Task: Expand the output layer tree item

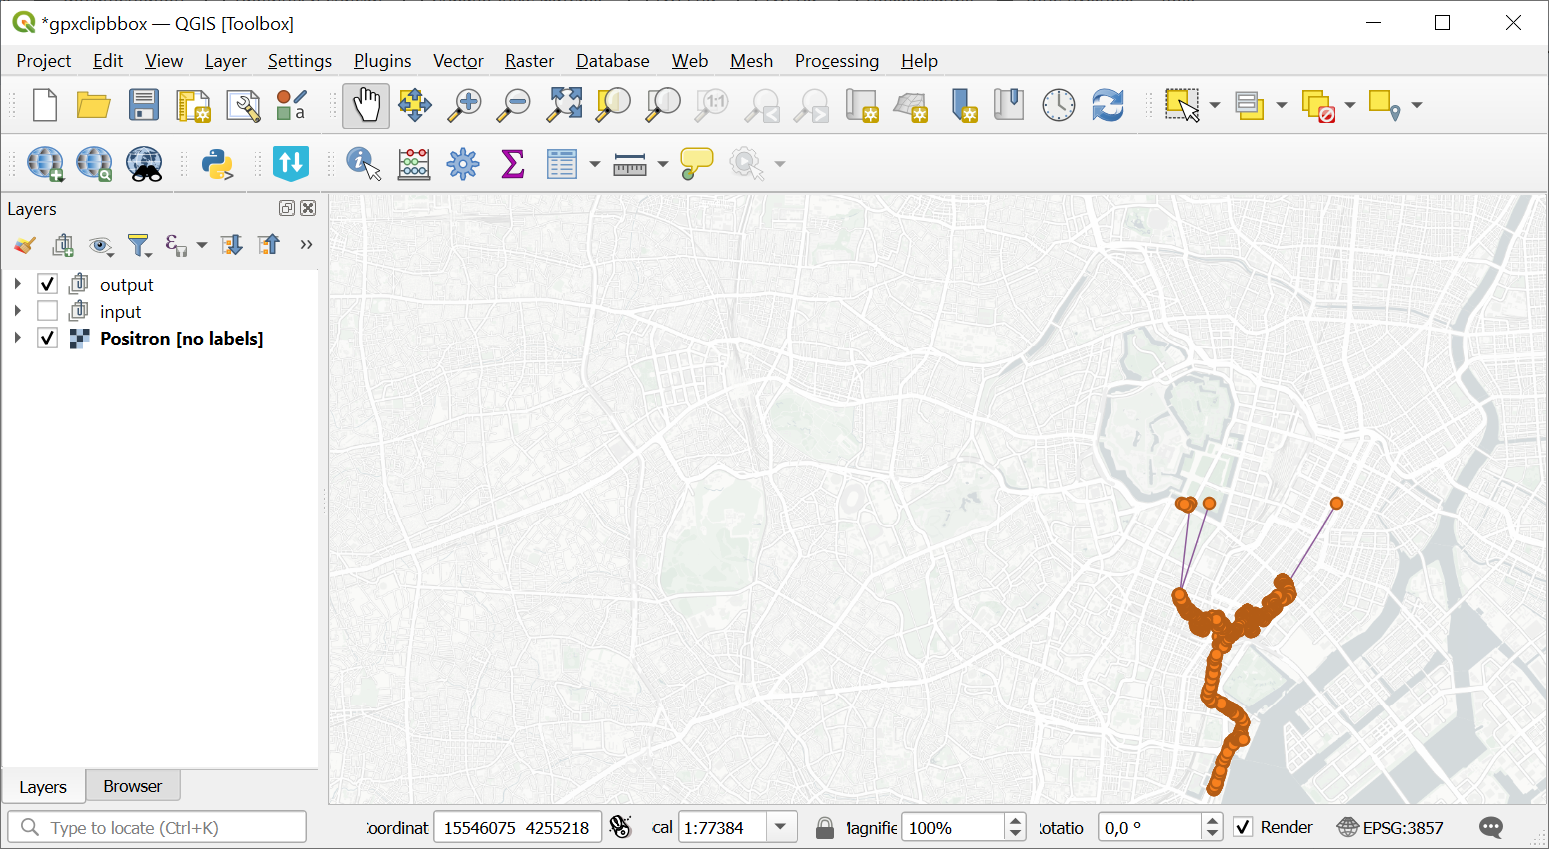Action: [17, 283]
